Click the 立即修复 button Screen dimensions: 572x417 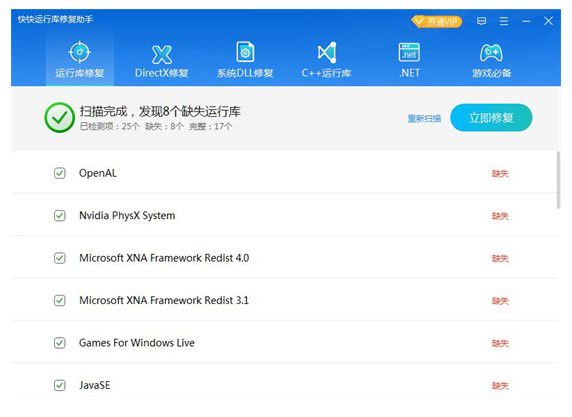(491, 117)
